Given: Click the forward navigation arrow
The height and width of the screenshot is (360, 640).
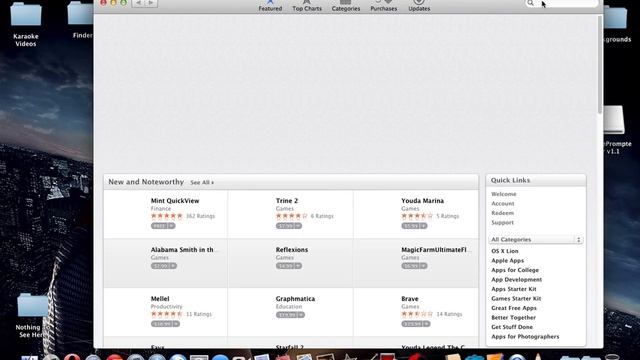Looking at the screenshot, I should tap(151, 3).
